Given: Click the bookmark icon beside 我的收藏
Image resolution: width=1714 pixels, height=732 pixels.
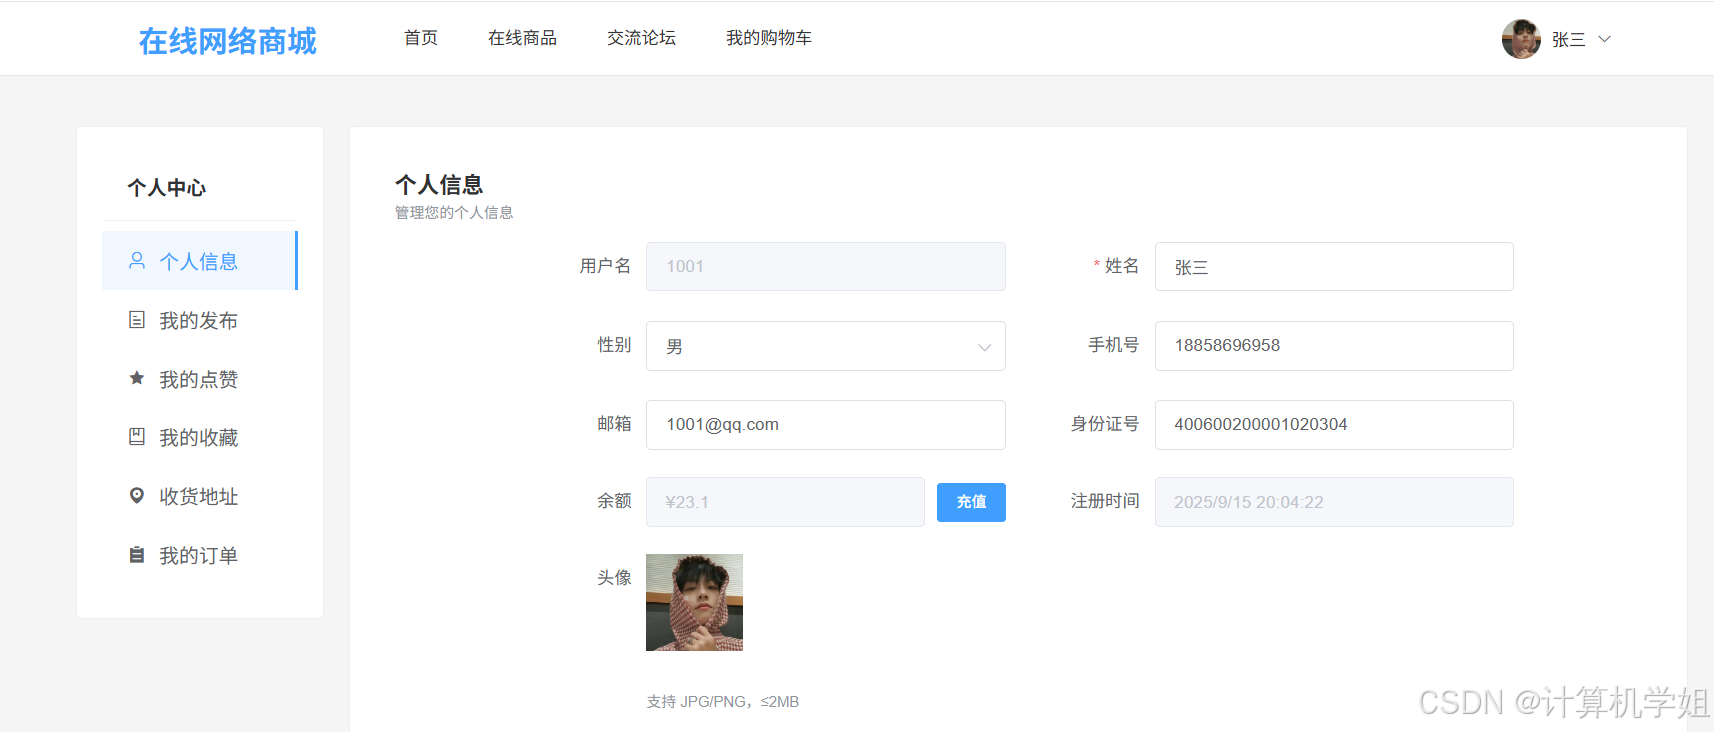Looking at the screenshot, I should tap(137, 437).
